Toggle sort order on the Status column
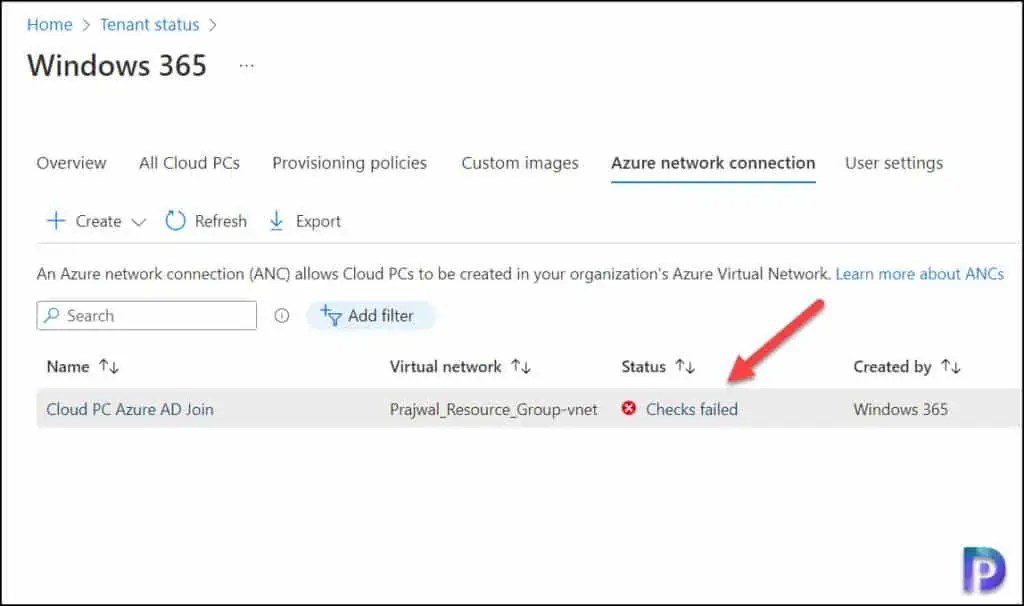Viewport: 1024px width, 606px height. (x=686, y=366)
